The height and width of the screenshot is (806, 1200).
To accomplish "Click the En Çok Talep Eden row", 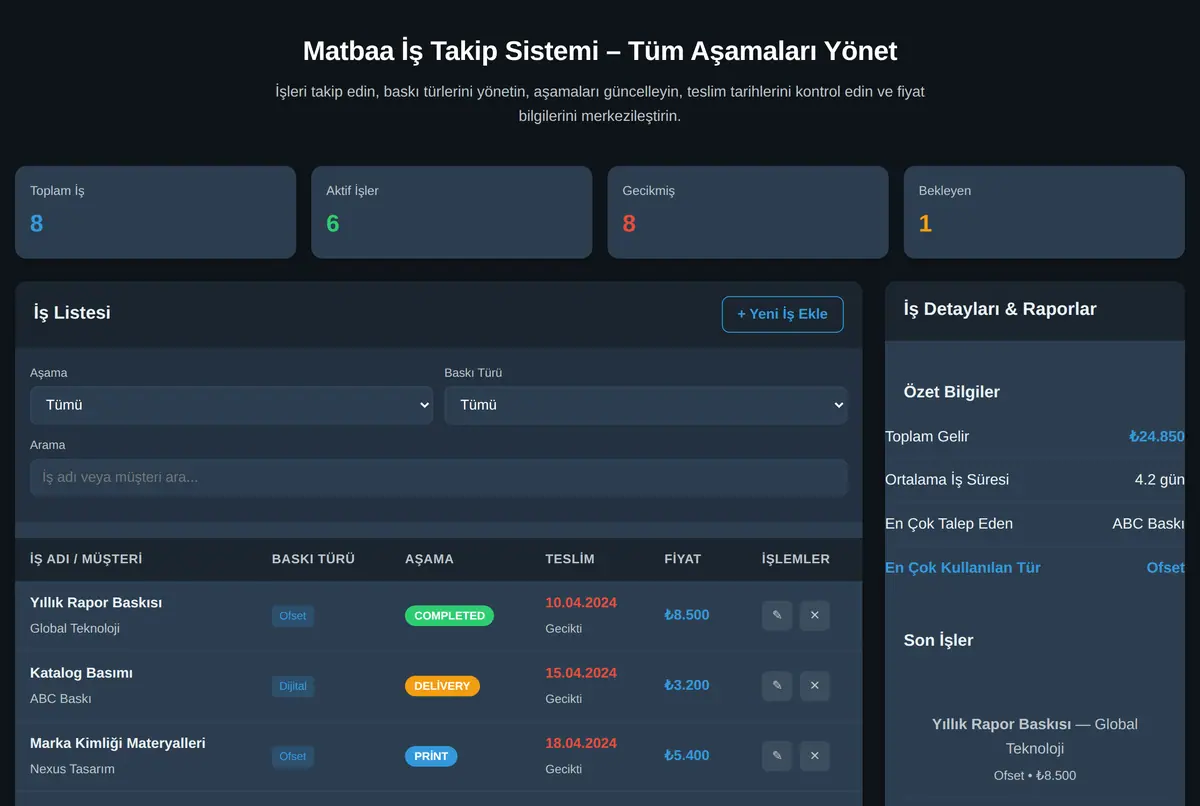I will (x=1035, y=523).
